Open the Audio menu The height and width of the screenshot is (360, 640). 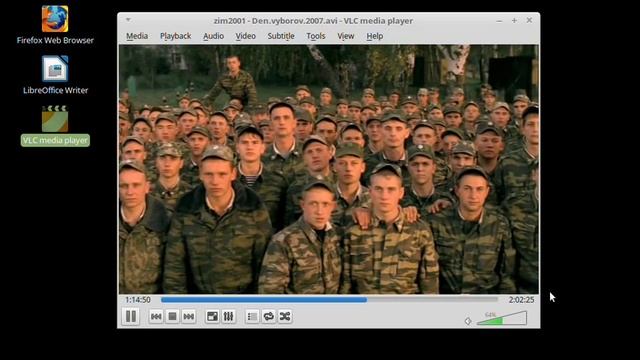(x=213, y=36)
